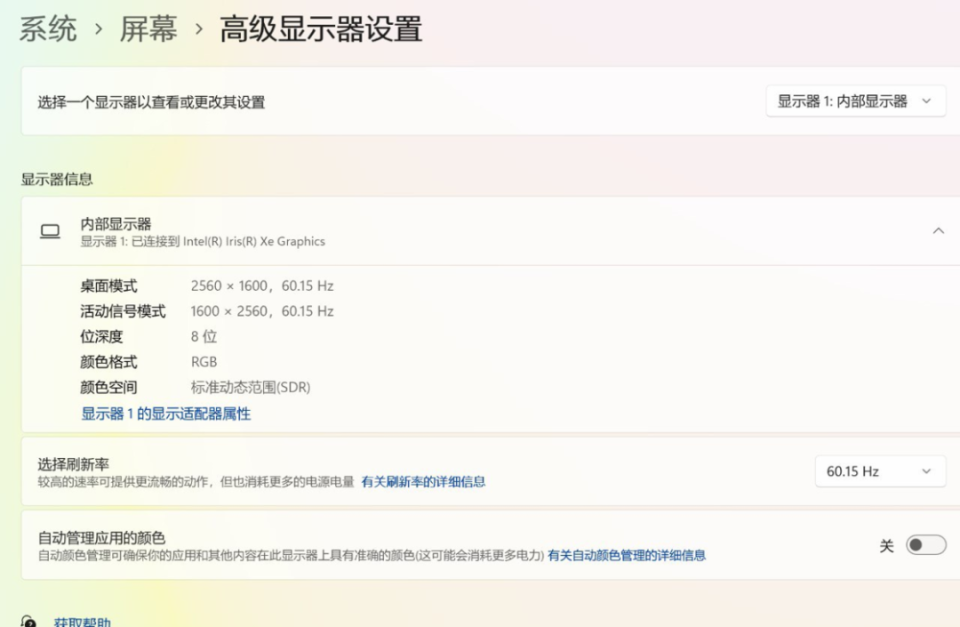960x627 pixels.
Task: Click the 高级显示器设置 breadcrumb title
Action: [x=321, y=29]
